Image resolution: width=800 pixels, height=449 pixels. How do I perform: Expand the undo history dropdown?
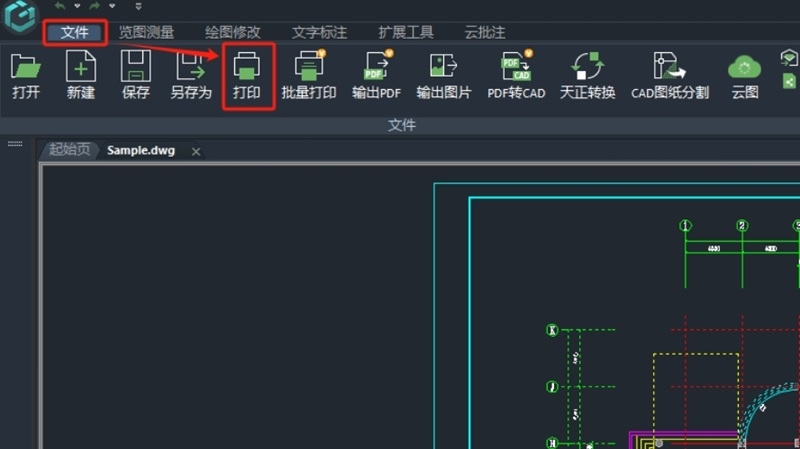point(77,6)
